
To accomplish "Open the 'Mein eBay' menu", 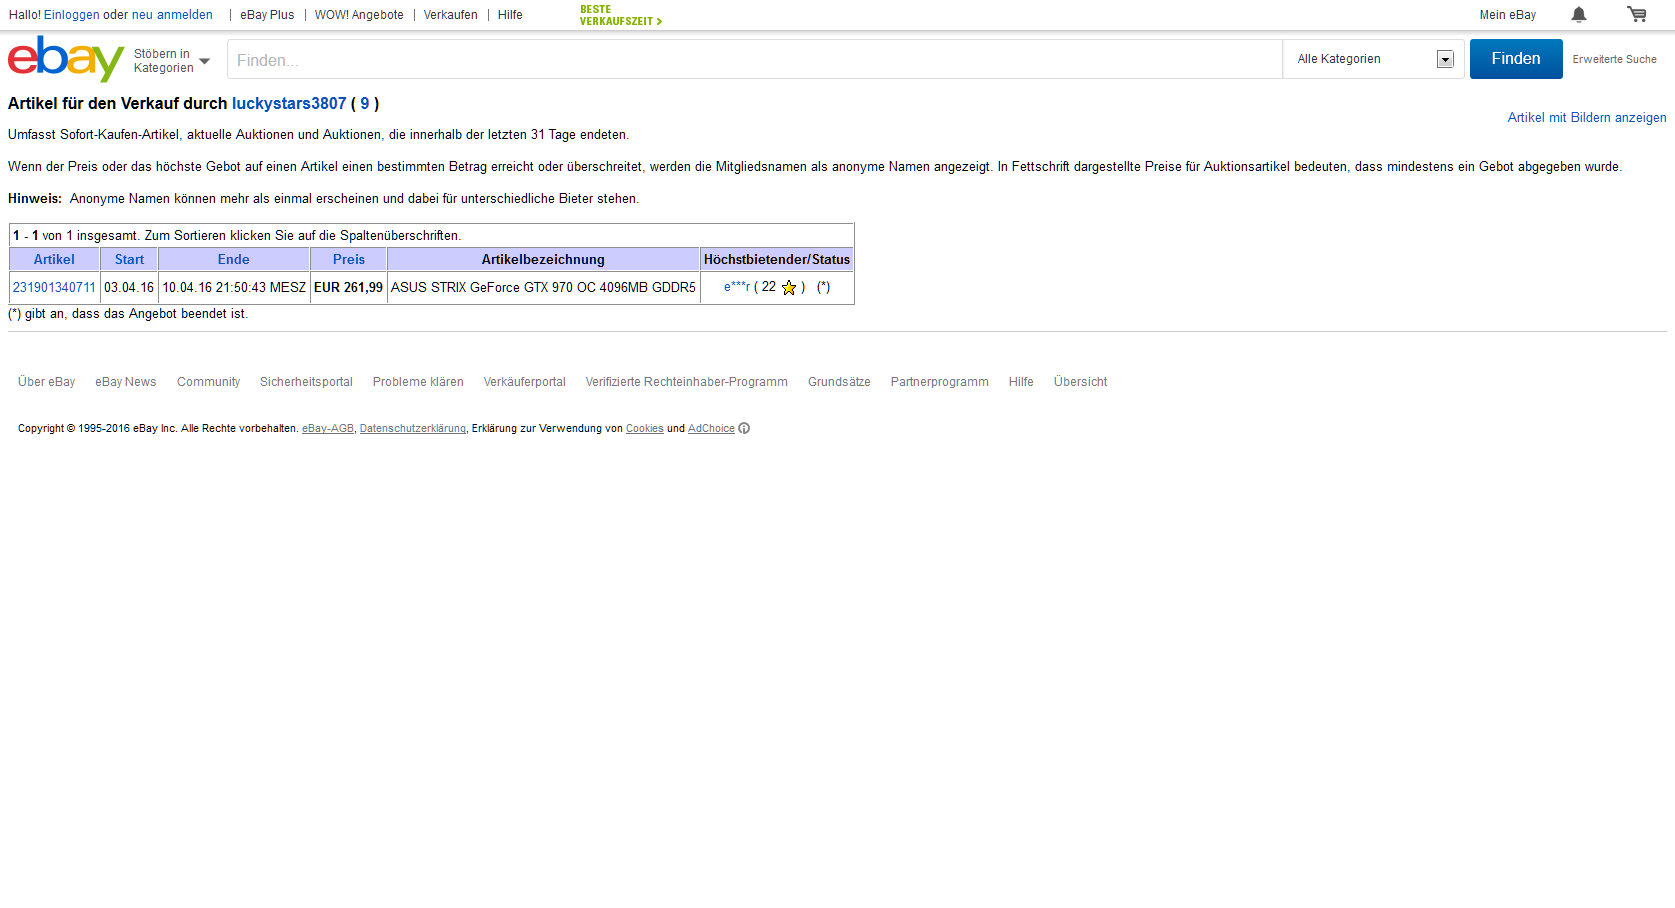I will point(1507,15).
